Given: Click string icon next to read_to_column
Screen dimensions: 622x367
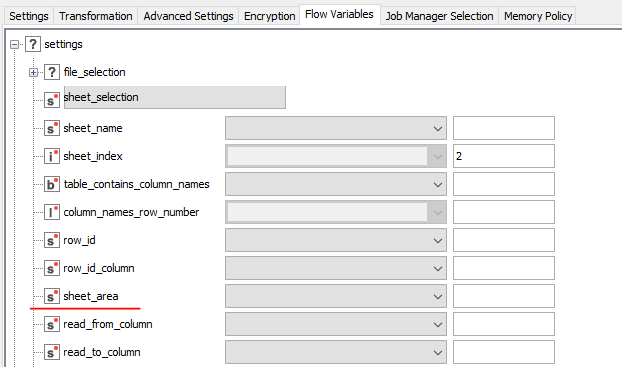Looking at the screenshot, I should (52, 352).
